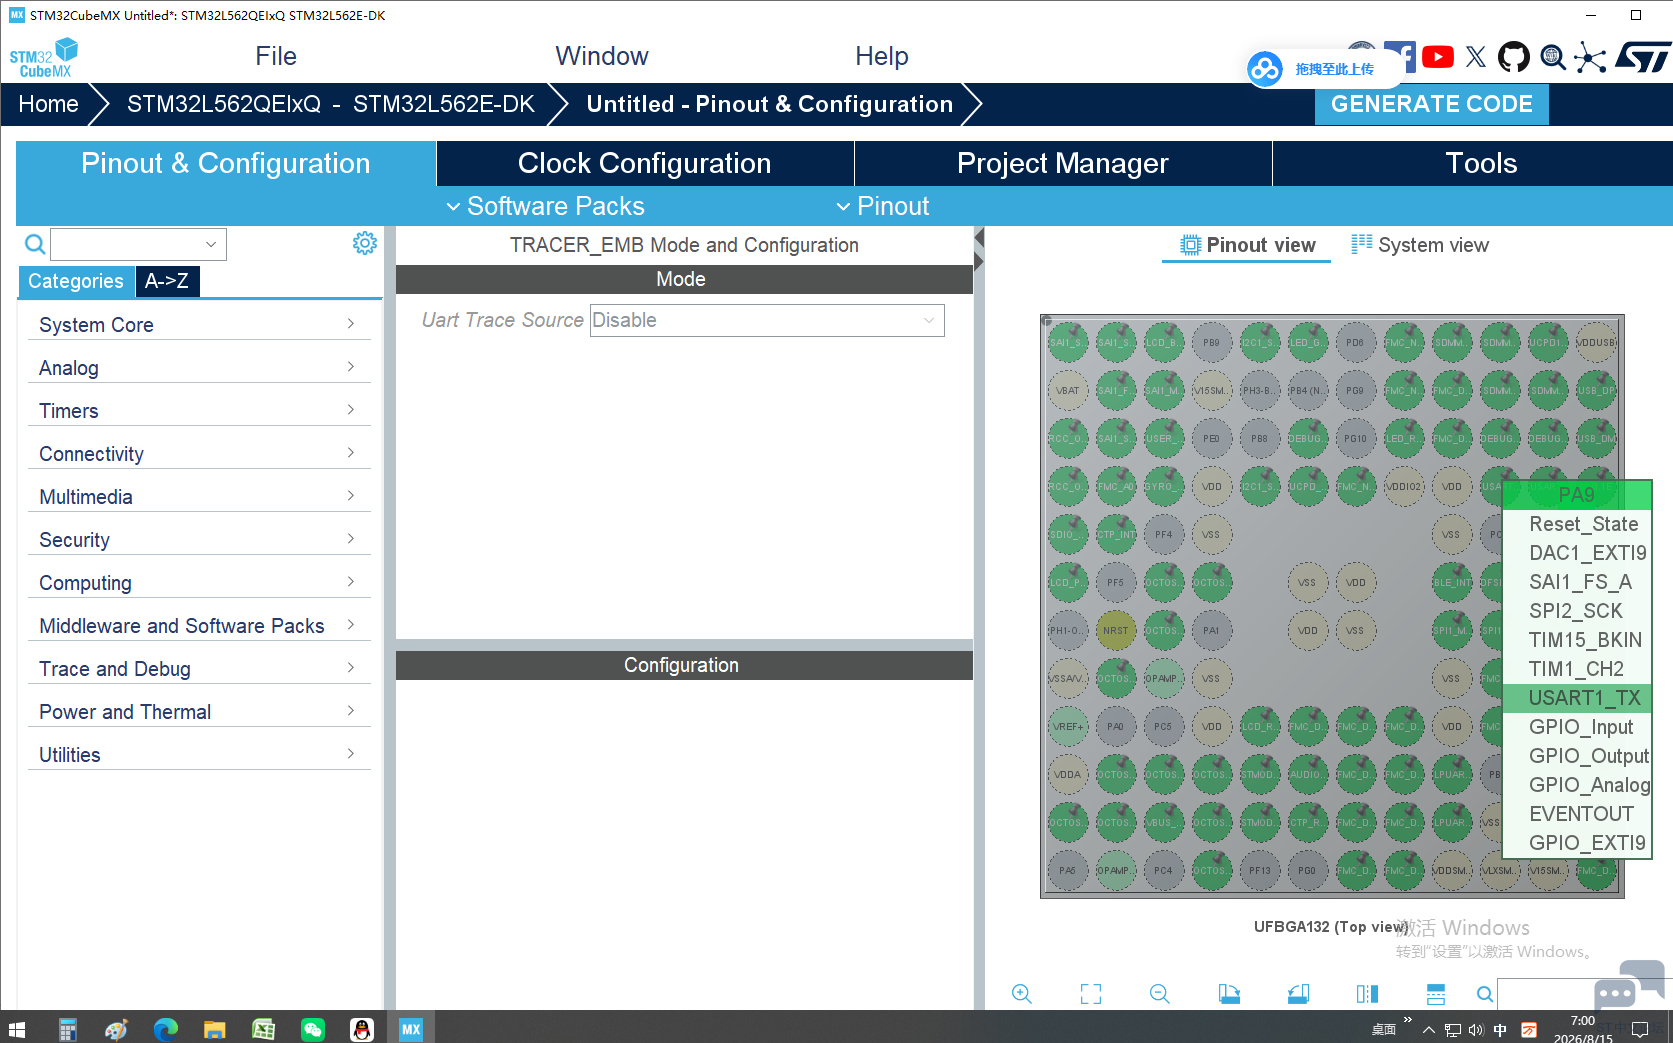This screenshot has height=1043, width=1673.
Task: Switch to the A->Z list tab
Action: click(x=167, y=281)
